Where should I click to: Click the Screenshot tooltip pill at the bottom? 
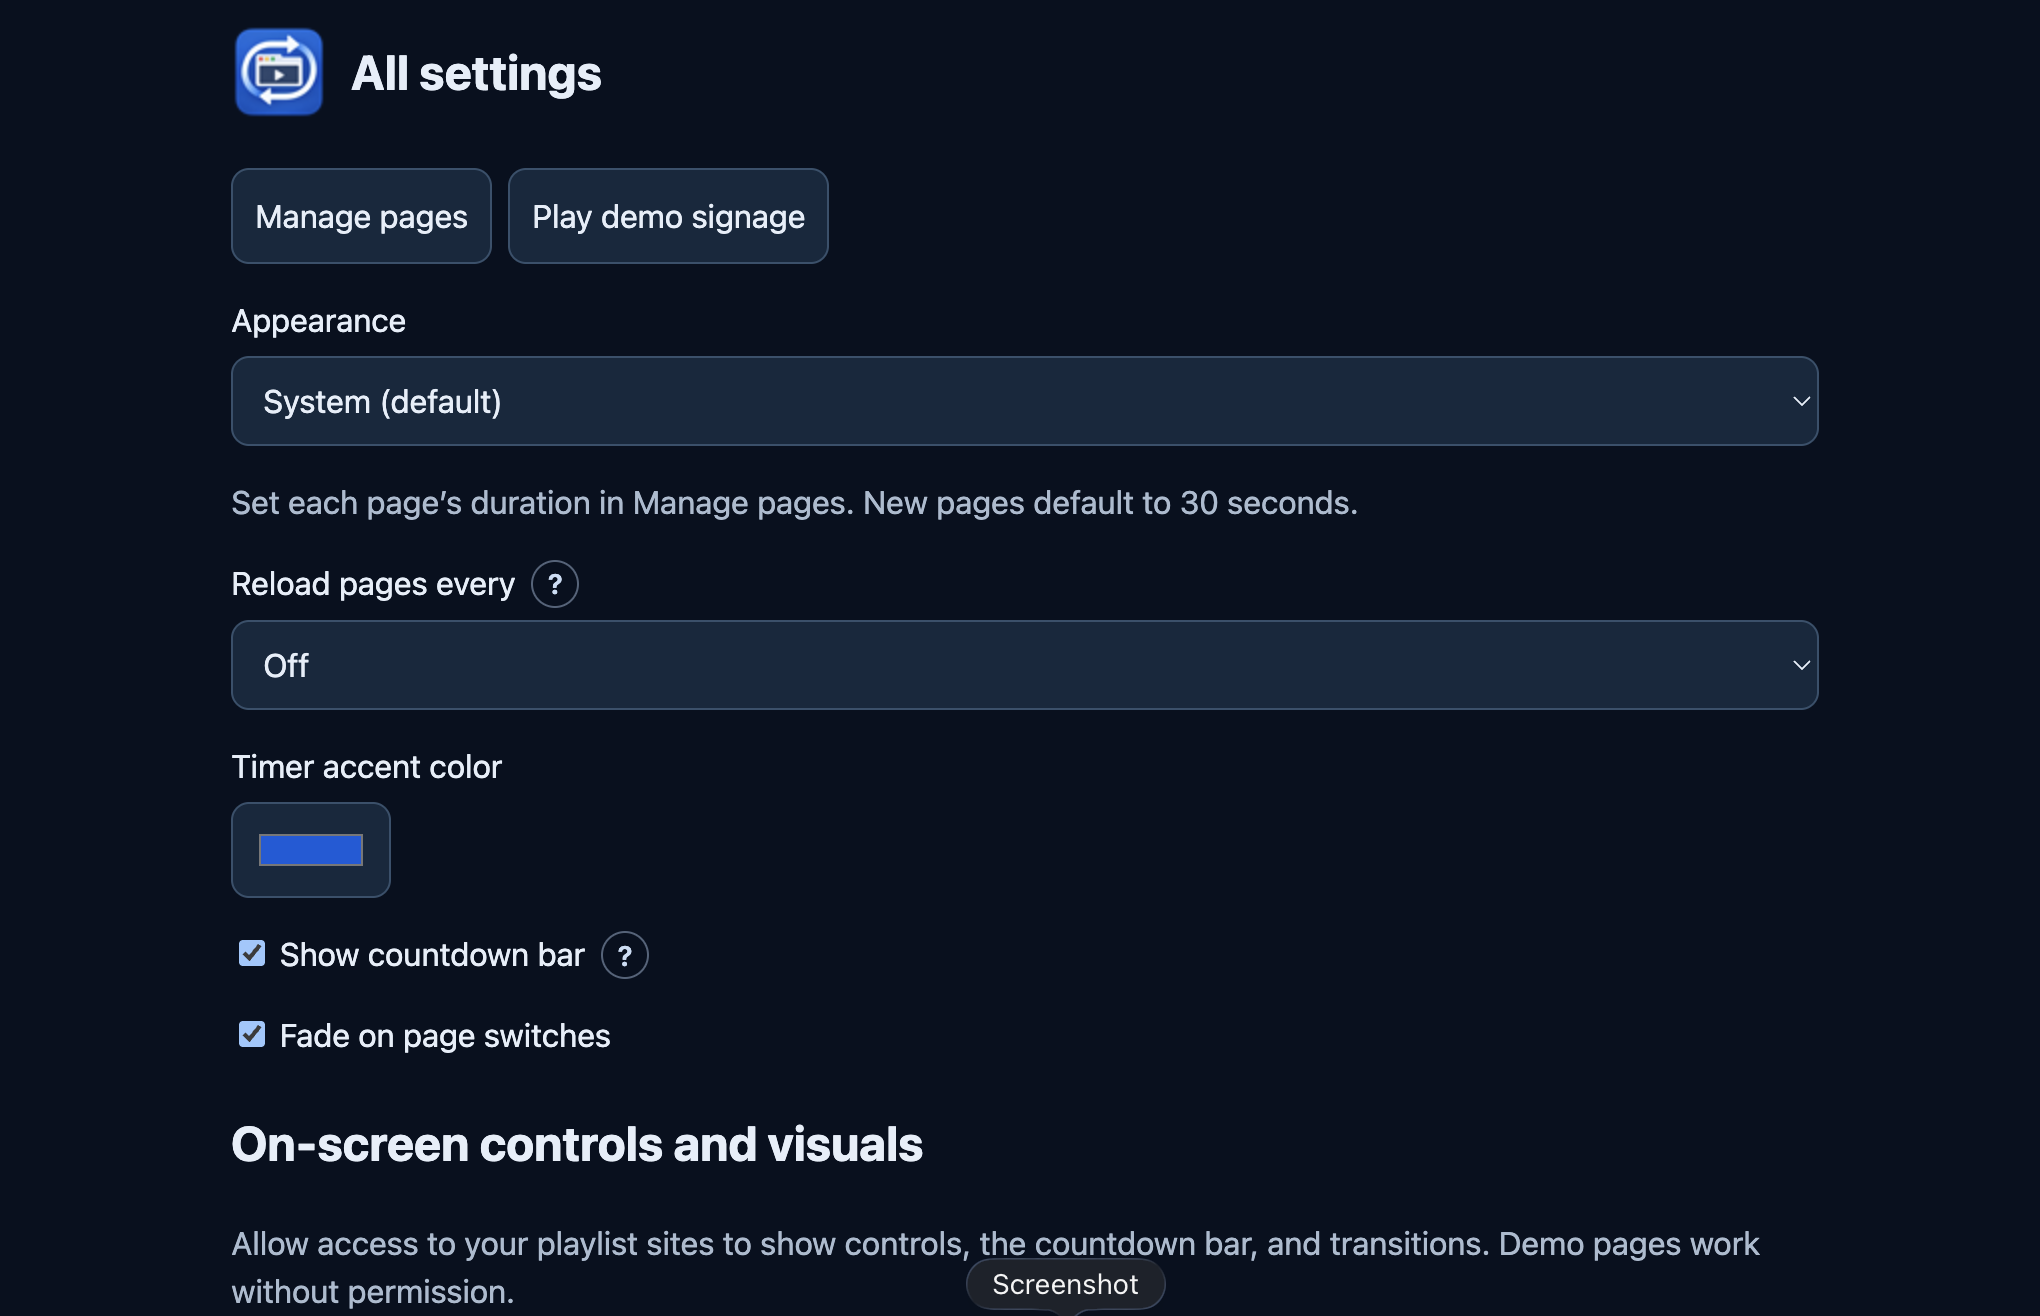(x=1065, y=1284)
